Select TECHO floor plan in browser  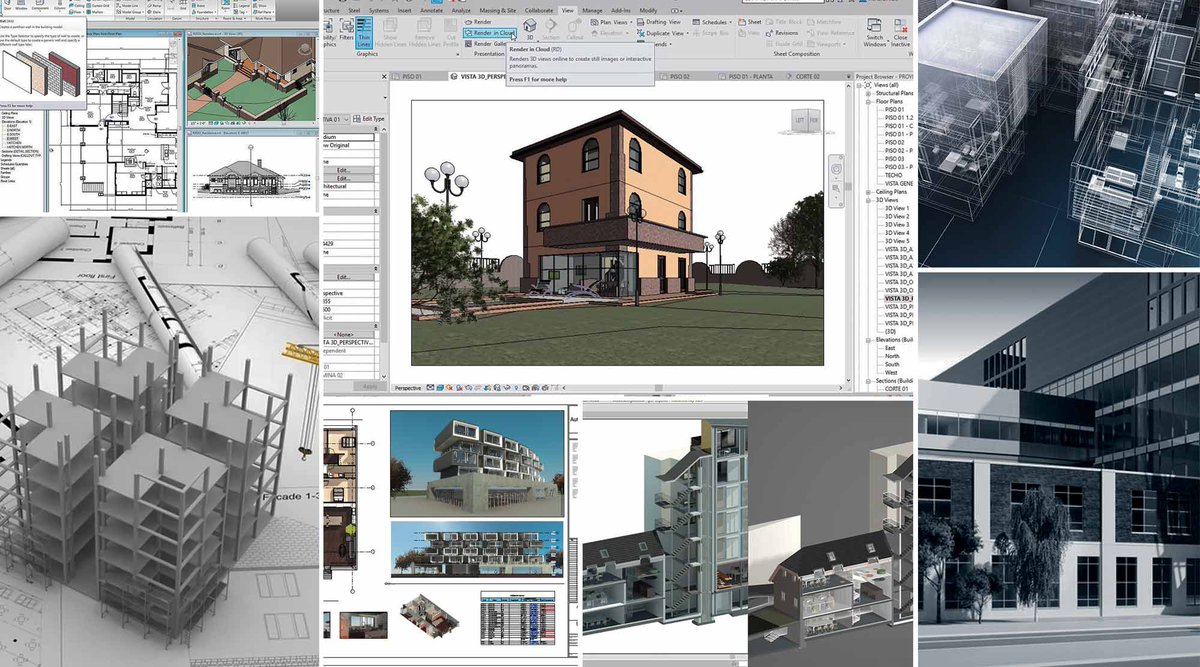click(x=894, y=175)
